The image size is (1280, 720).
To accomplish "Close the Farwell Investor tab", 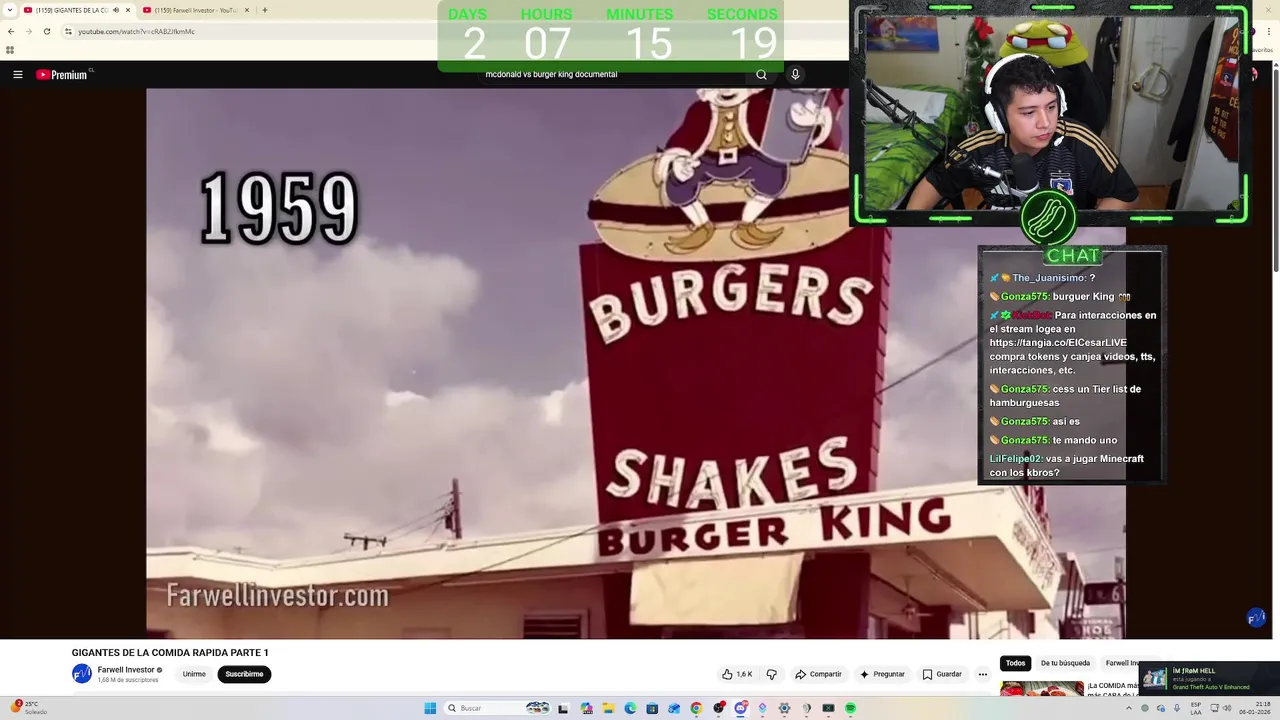I will coord(247,10).
